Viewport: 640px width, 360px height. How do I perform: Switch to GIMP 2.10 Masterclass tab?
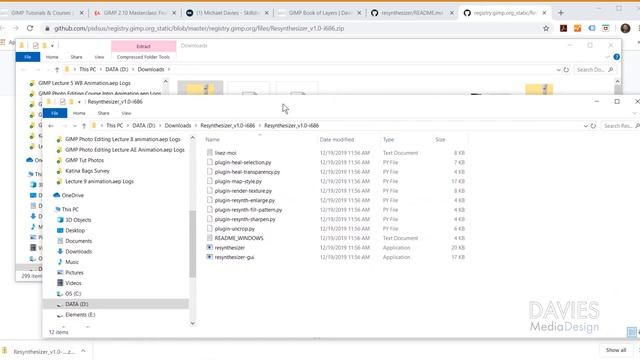point(135,13)
